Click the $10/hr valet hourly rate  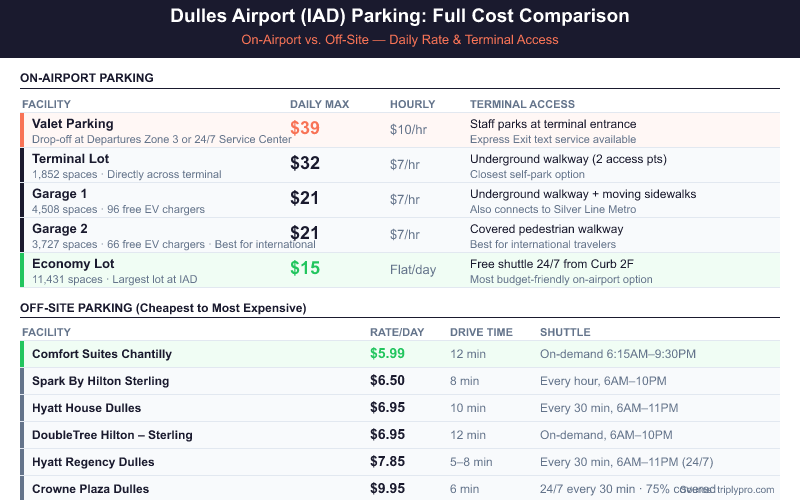[x=408, y=129]
